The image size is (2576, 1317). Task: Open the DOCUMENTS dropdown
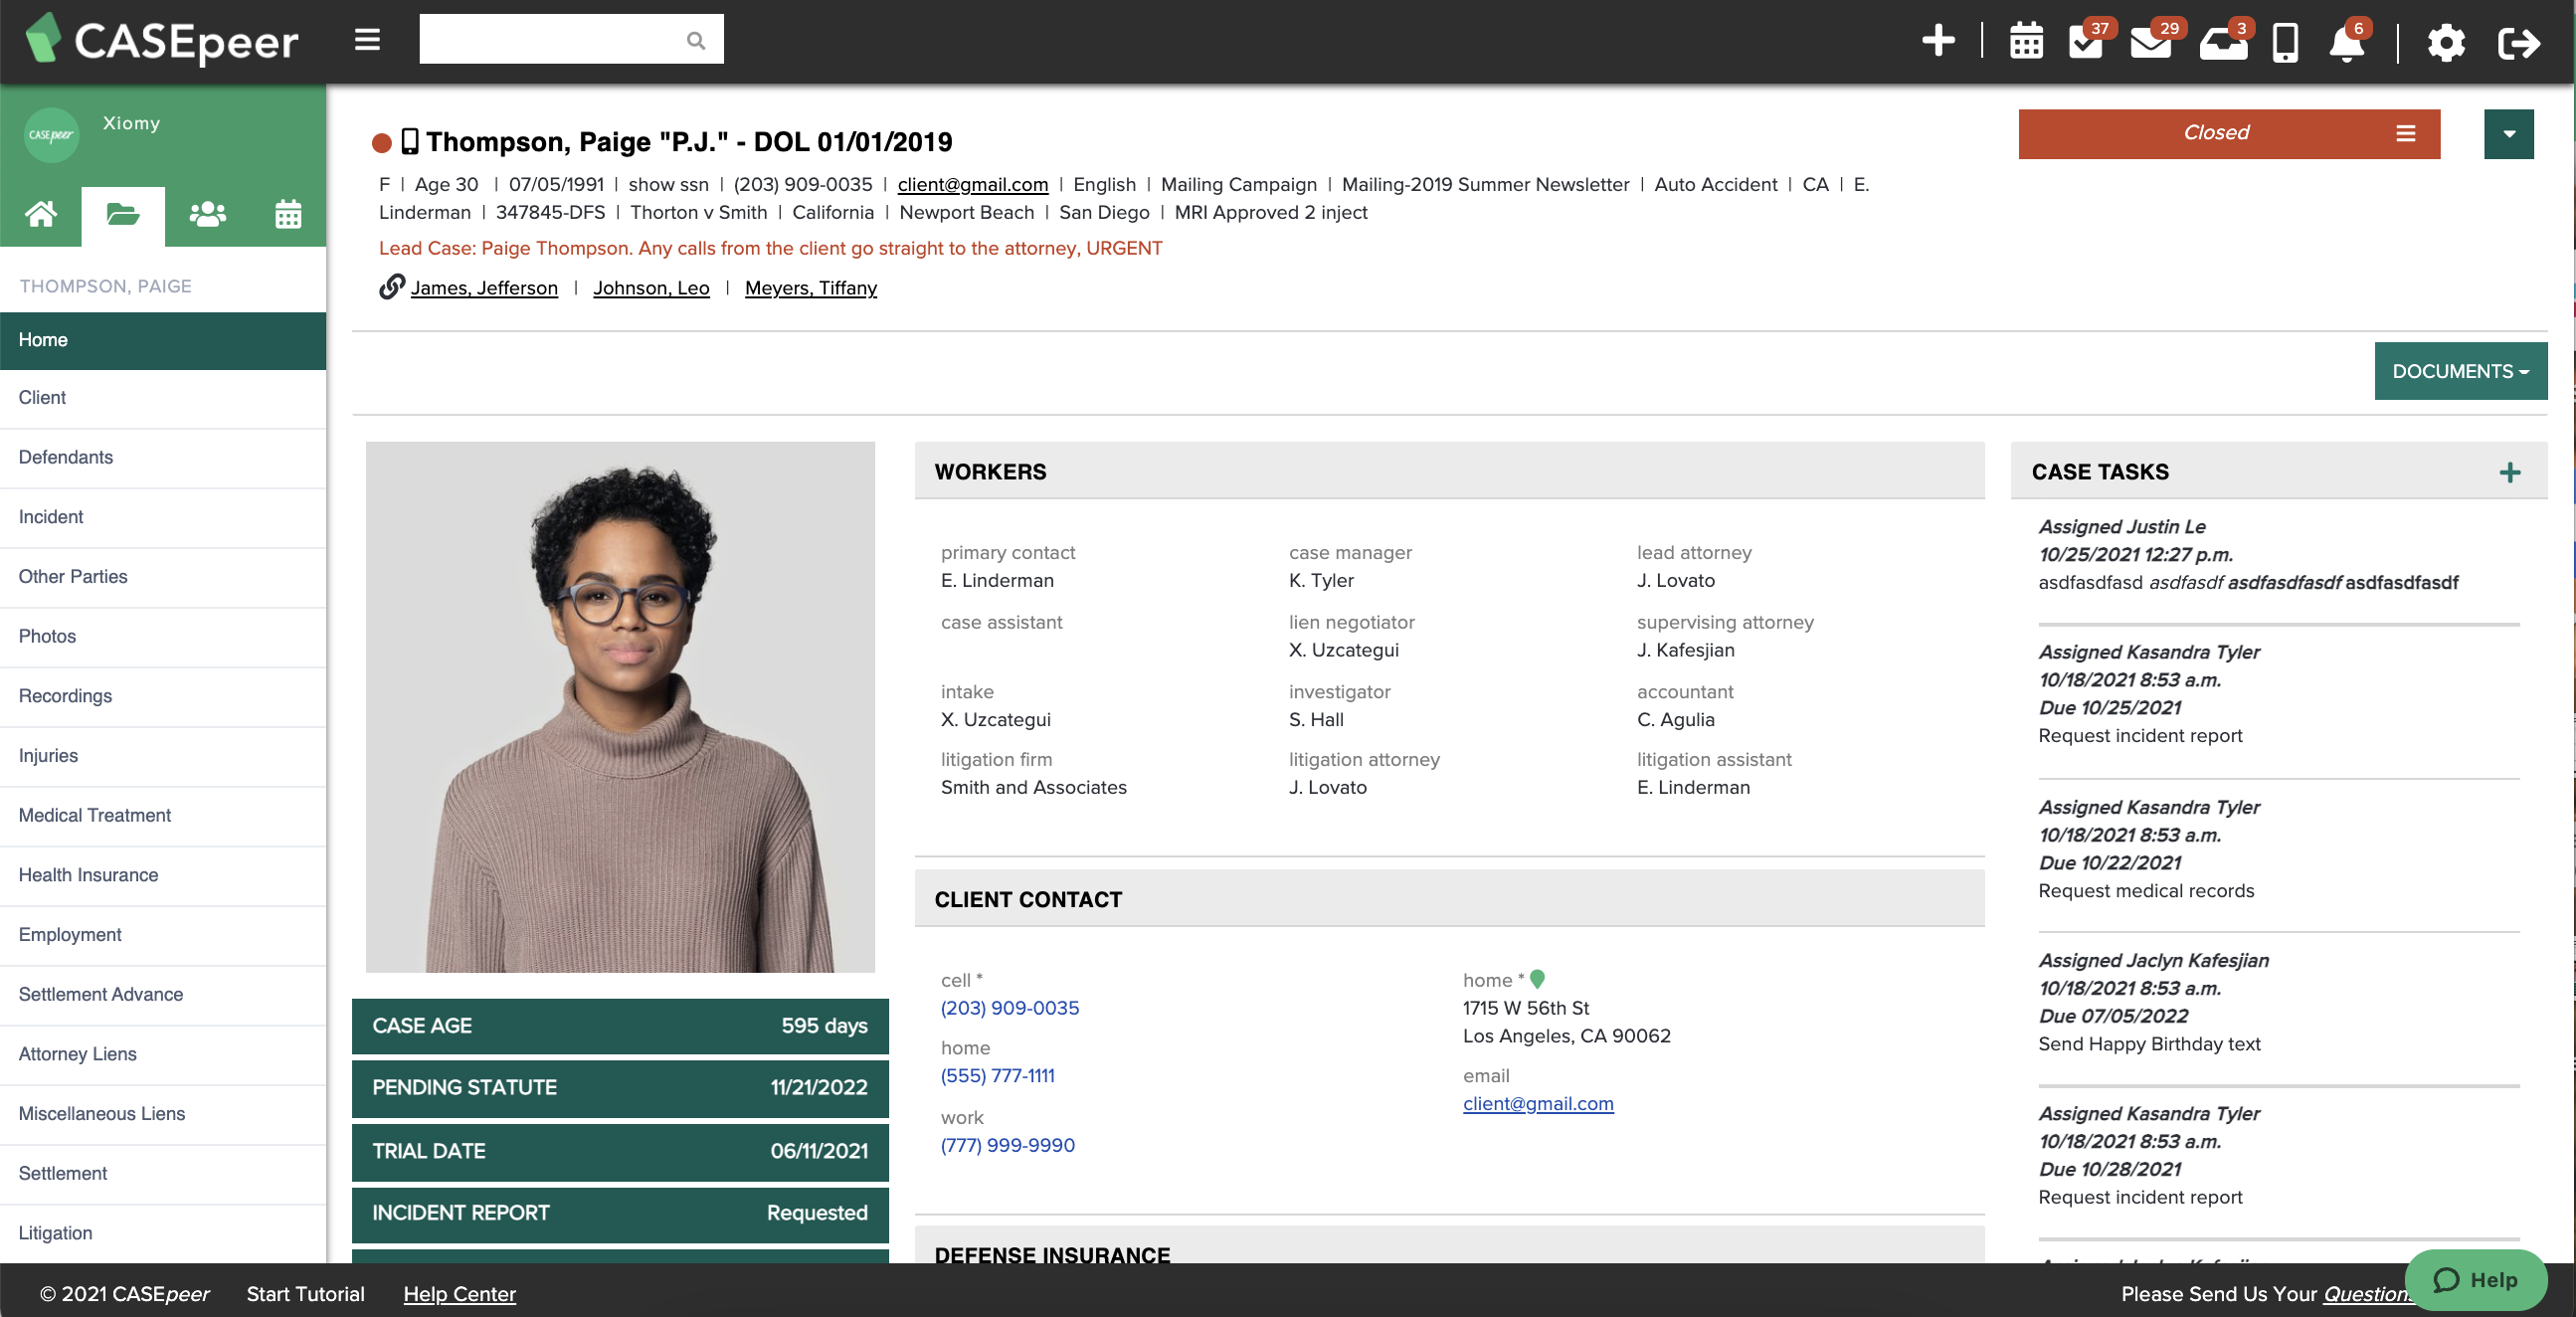coord(2460,371)
